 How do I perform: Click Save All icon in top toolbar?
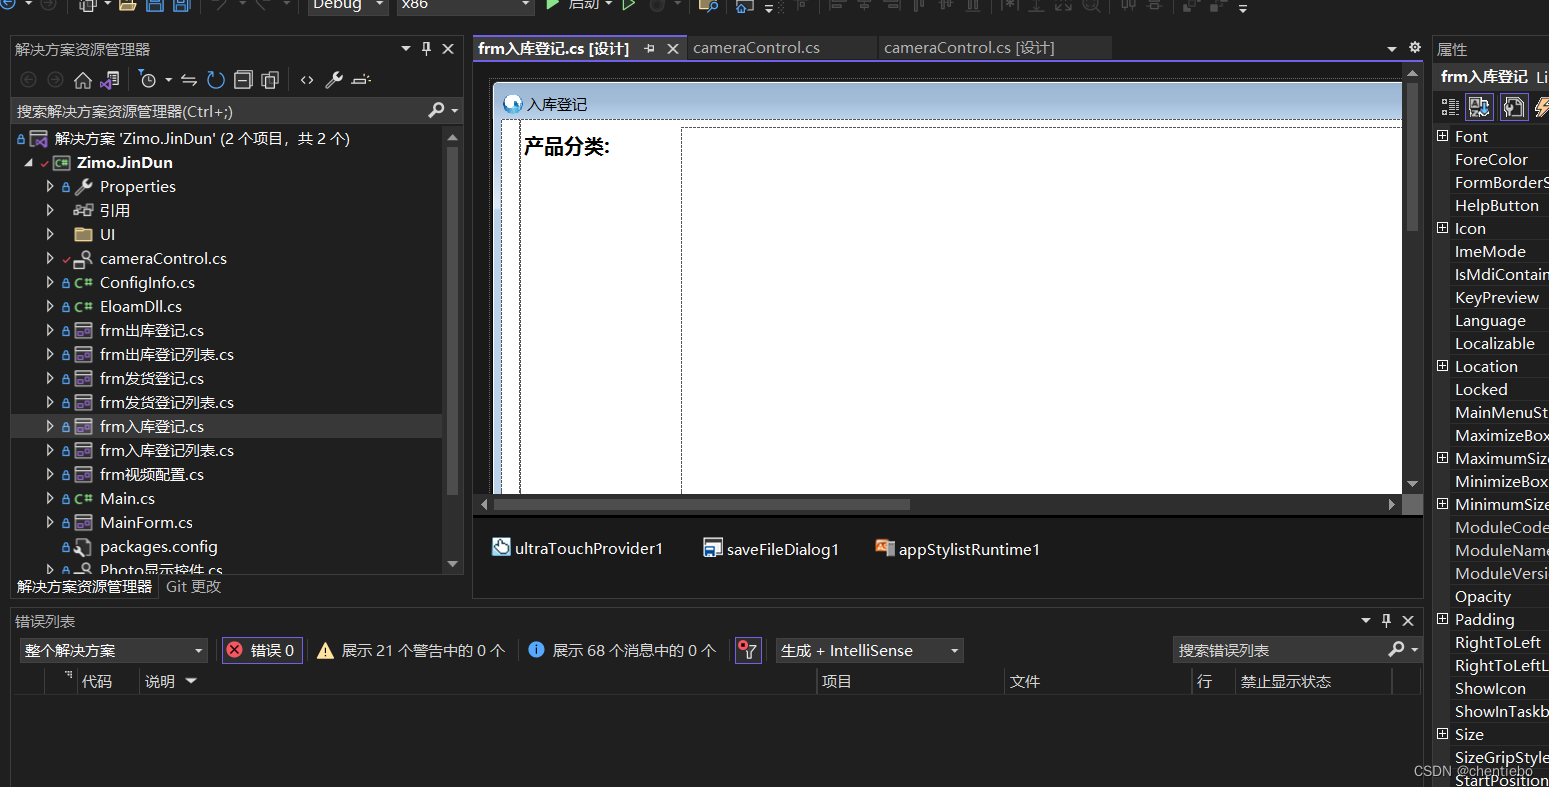(x=181, y=6)
